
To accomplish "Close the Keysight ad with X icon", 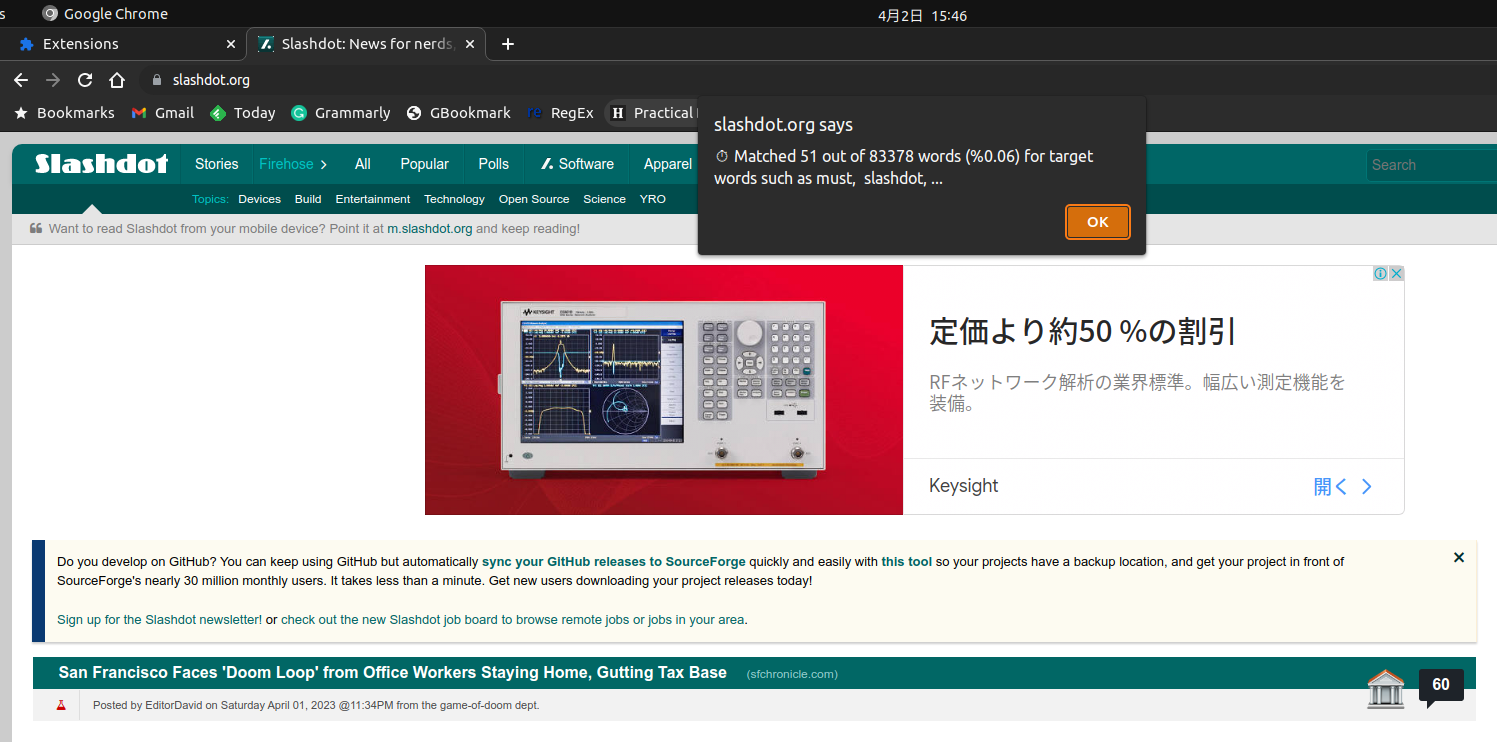I will [x=1396, y=274].
